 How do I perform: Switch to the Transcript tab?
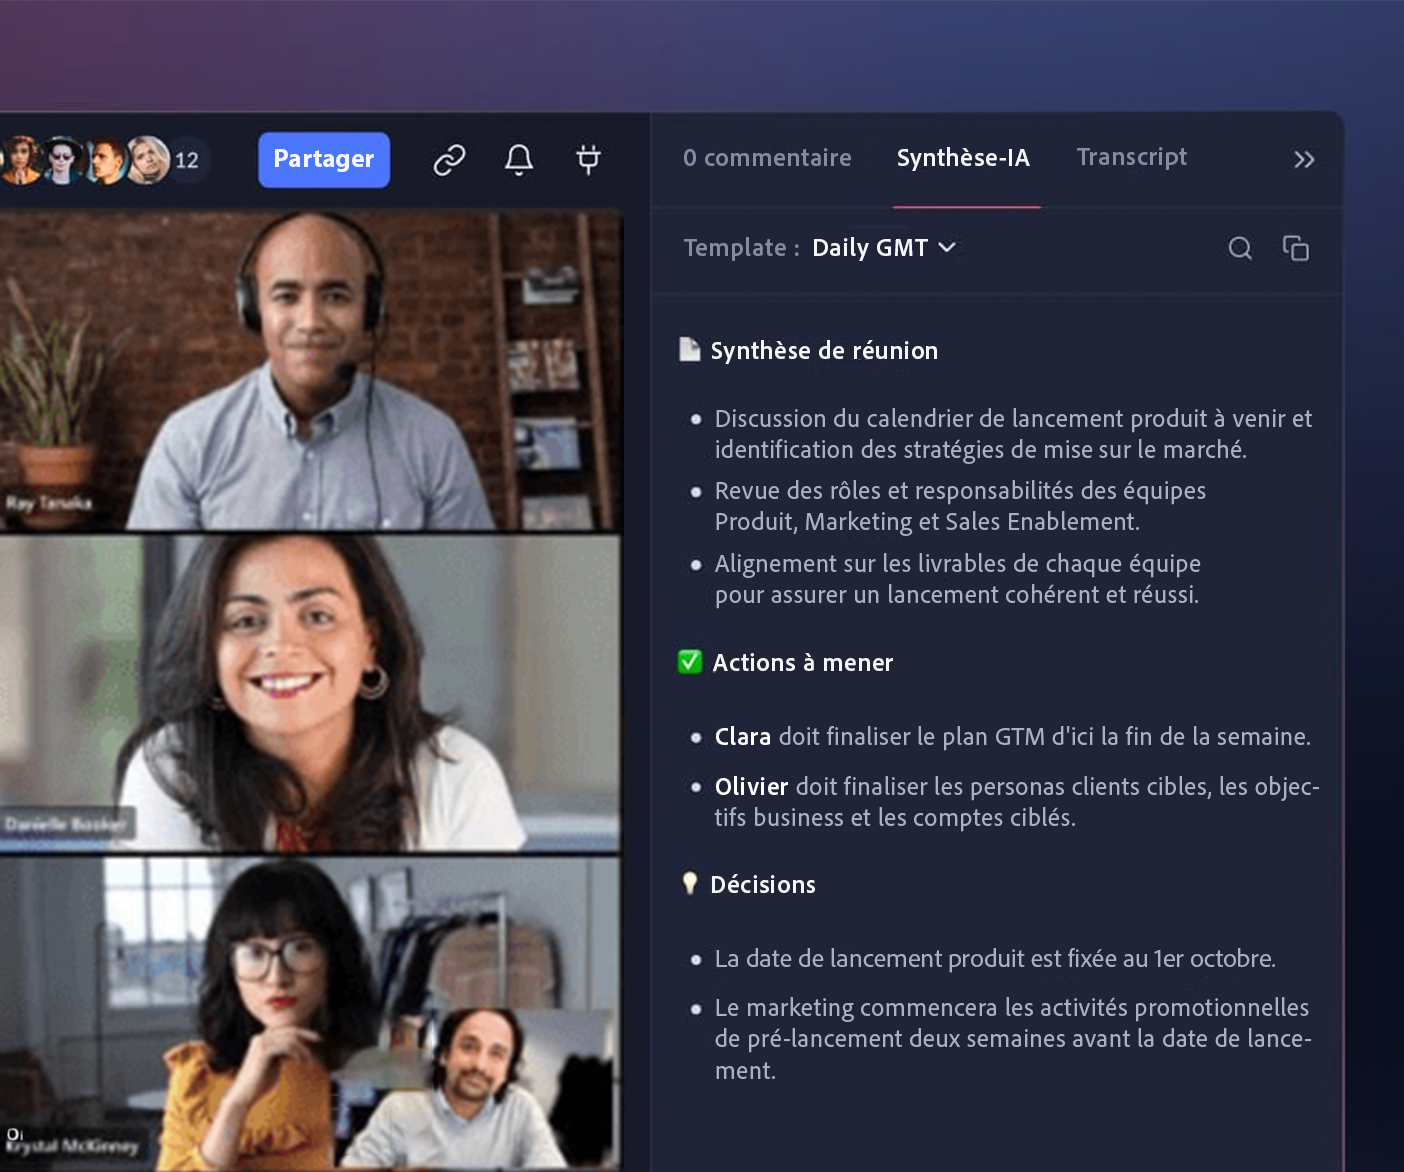pos(1131,157)
